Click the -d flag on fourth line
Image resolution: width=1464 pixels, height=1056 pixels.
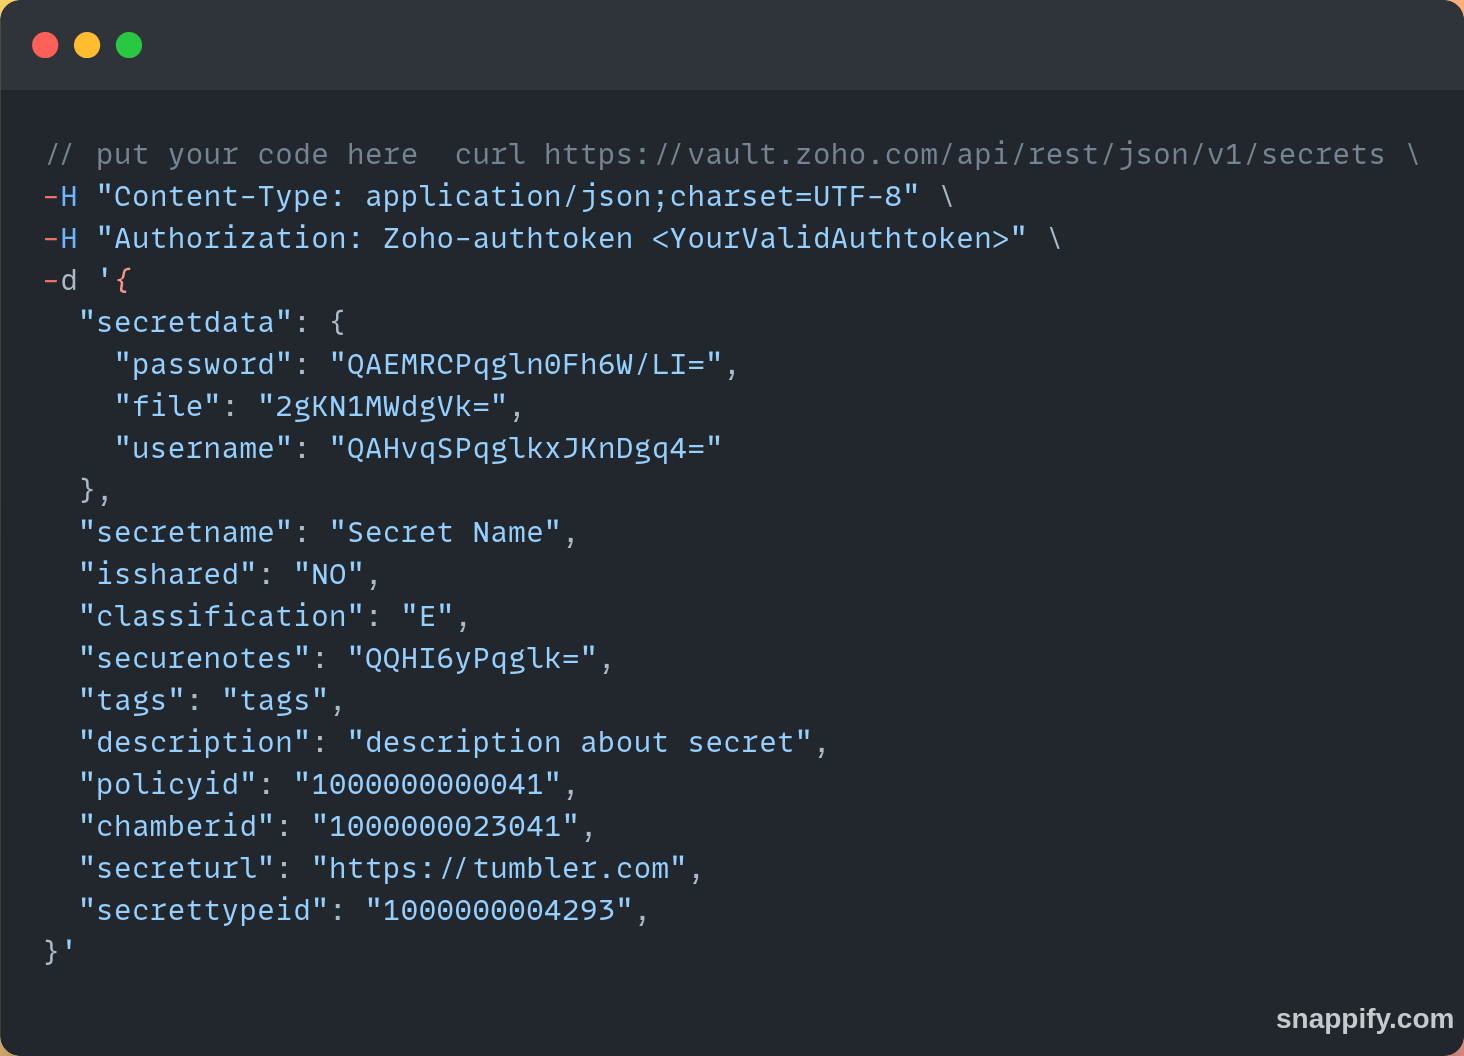(60, 280)
